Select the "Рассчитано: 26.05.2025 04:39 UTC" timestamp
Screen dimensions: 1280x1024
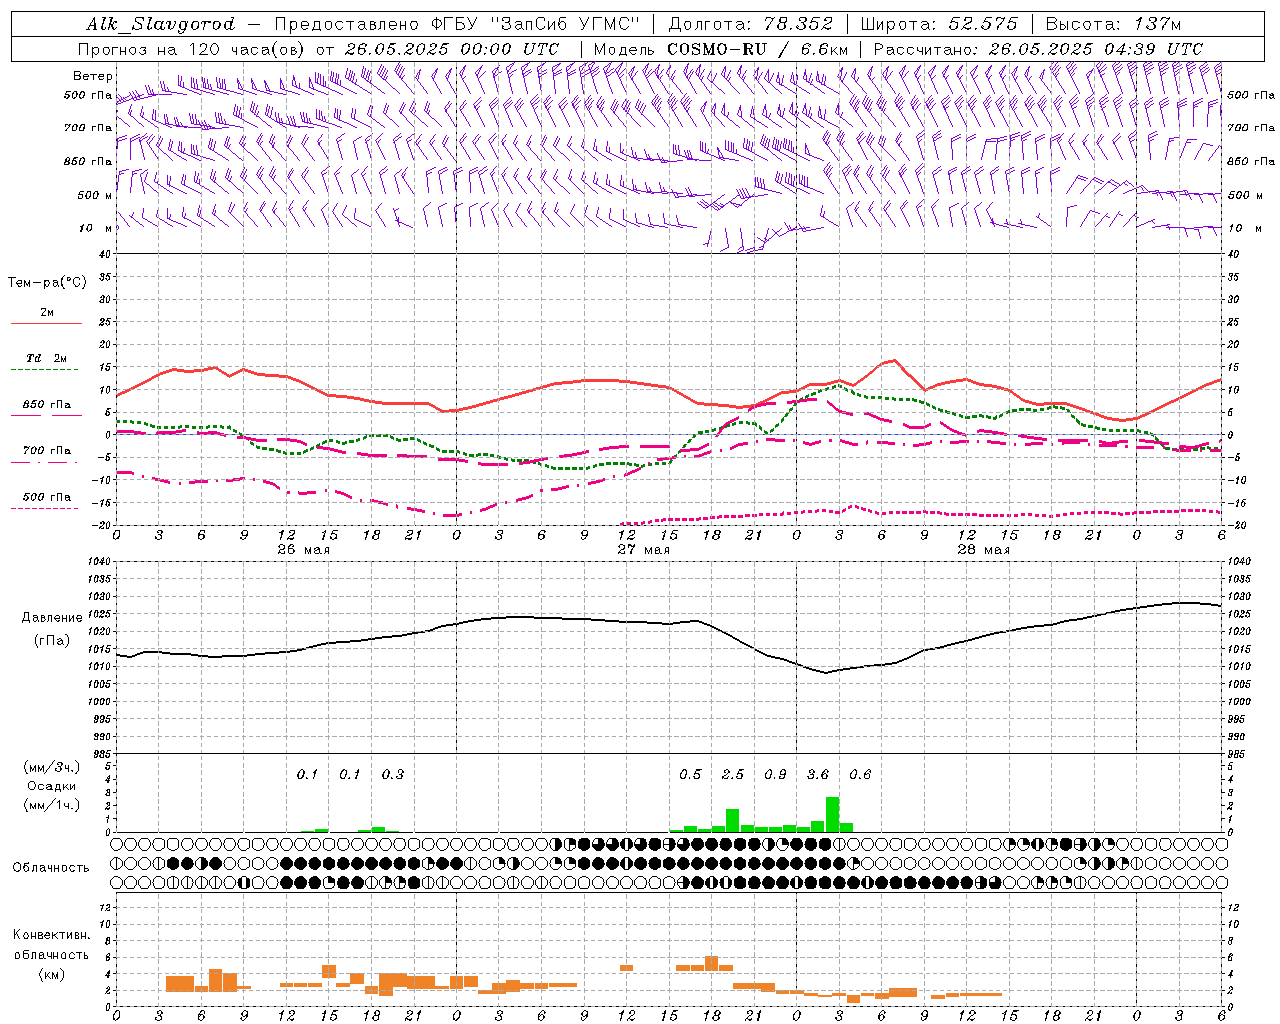pyautogui.click(x=1038, y=49)
